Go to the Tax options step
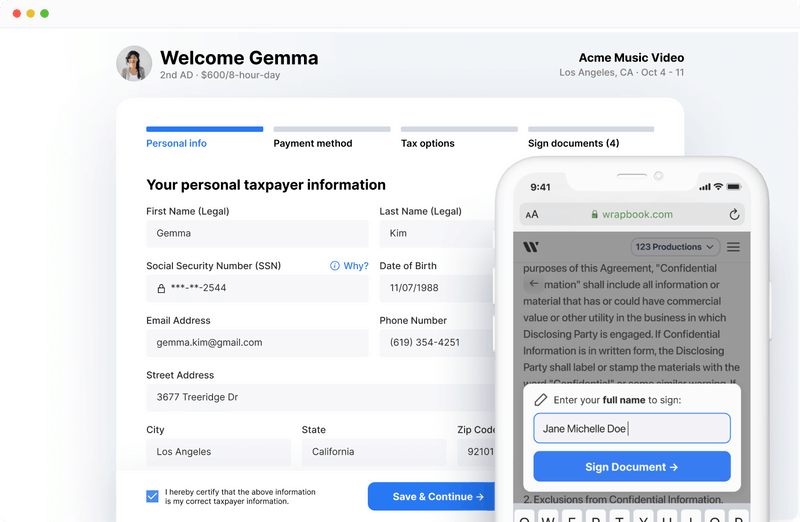Image resolution: width=800 pixels, height=522 pixels. pos(428,143)
